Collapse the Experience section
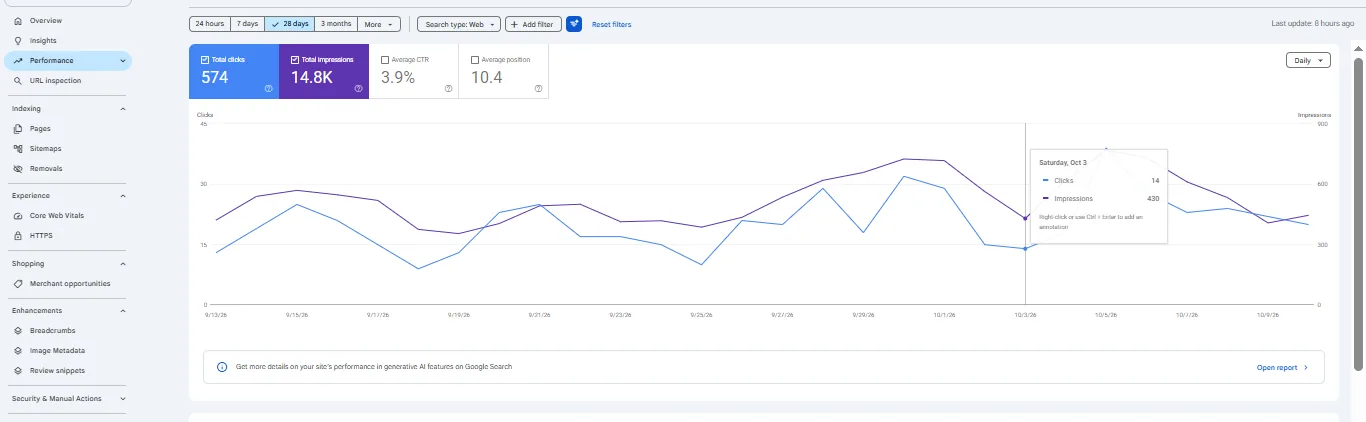The height and width of the screenshot is (422, 1366). 123,196
